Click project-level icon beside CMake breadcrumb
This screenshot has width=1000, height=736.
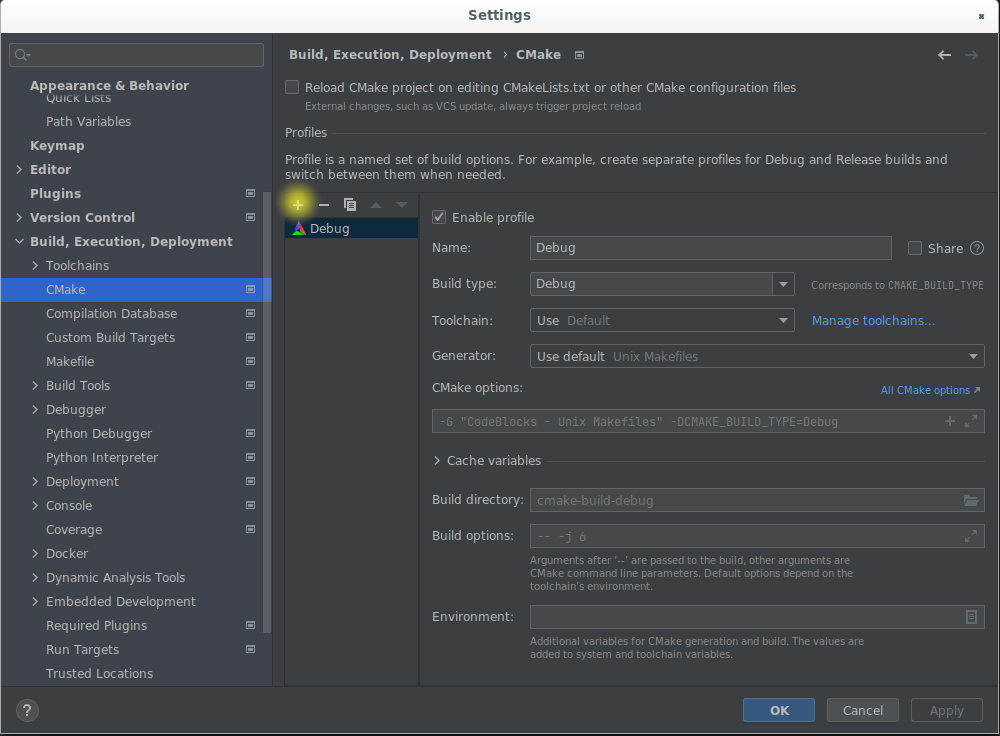pyautogui.click(x=579, y=55)
